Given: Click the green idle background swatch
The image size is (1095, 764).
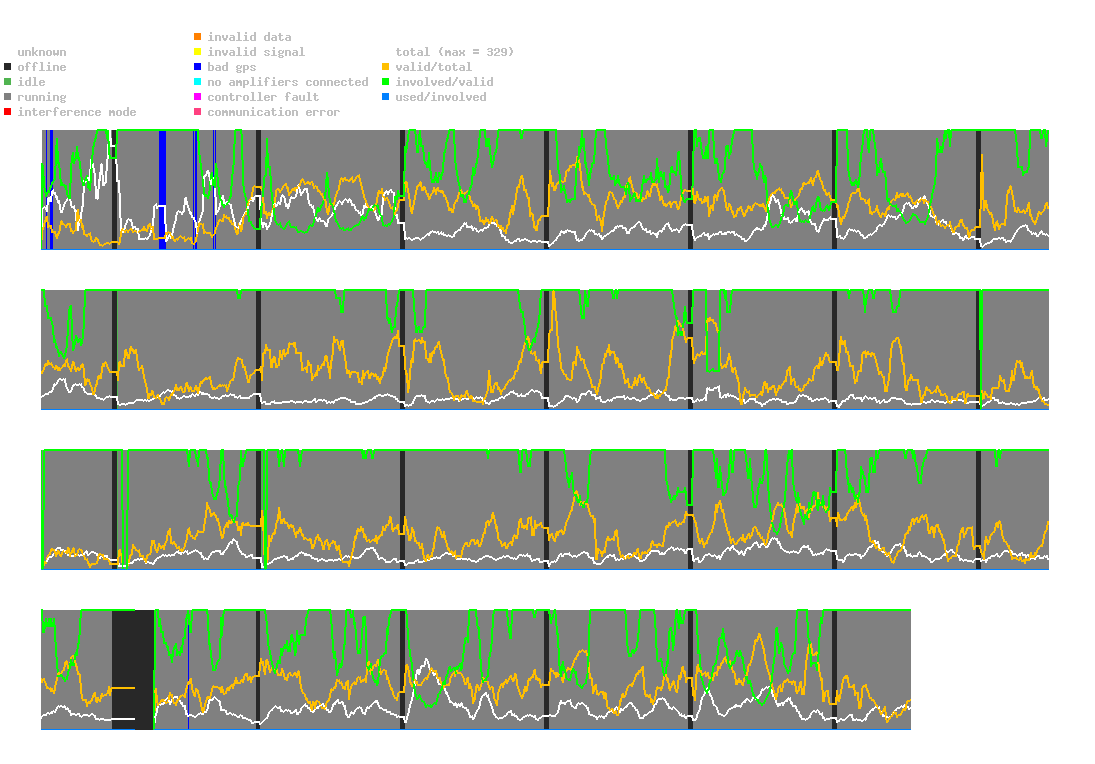Looking at the screenshot, I should [x=8, y=82].
